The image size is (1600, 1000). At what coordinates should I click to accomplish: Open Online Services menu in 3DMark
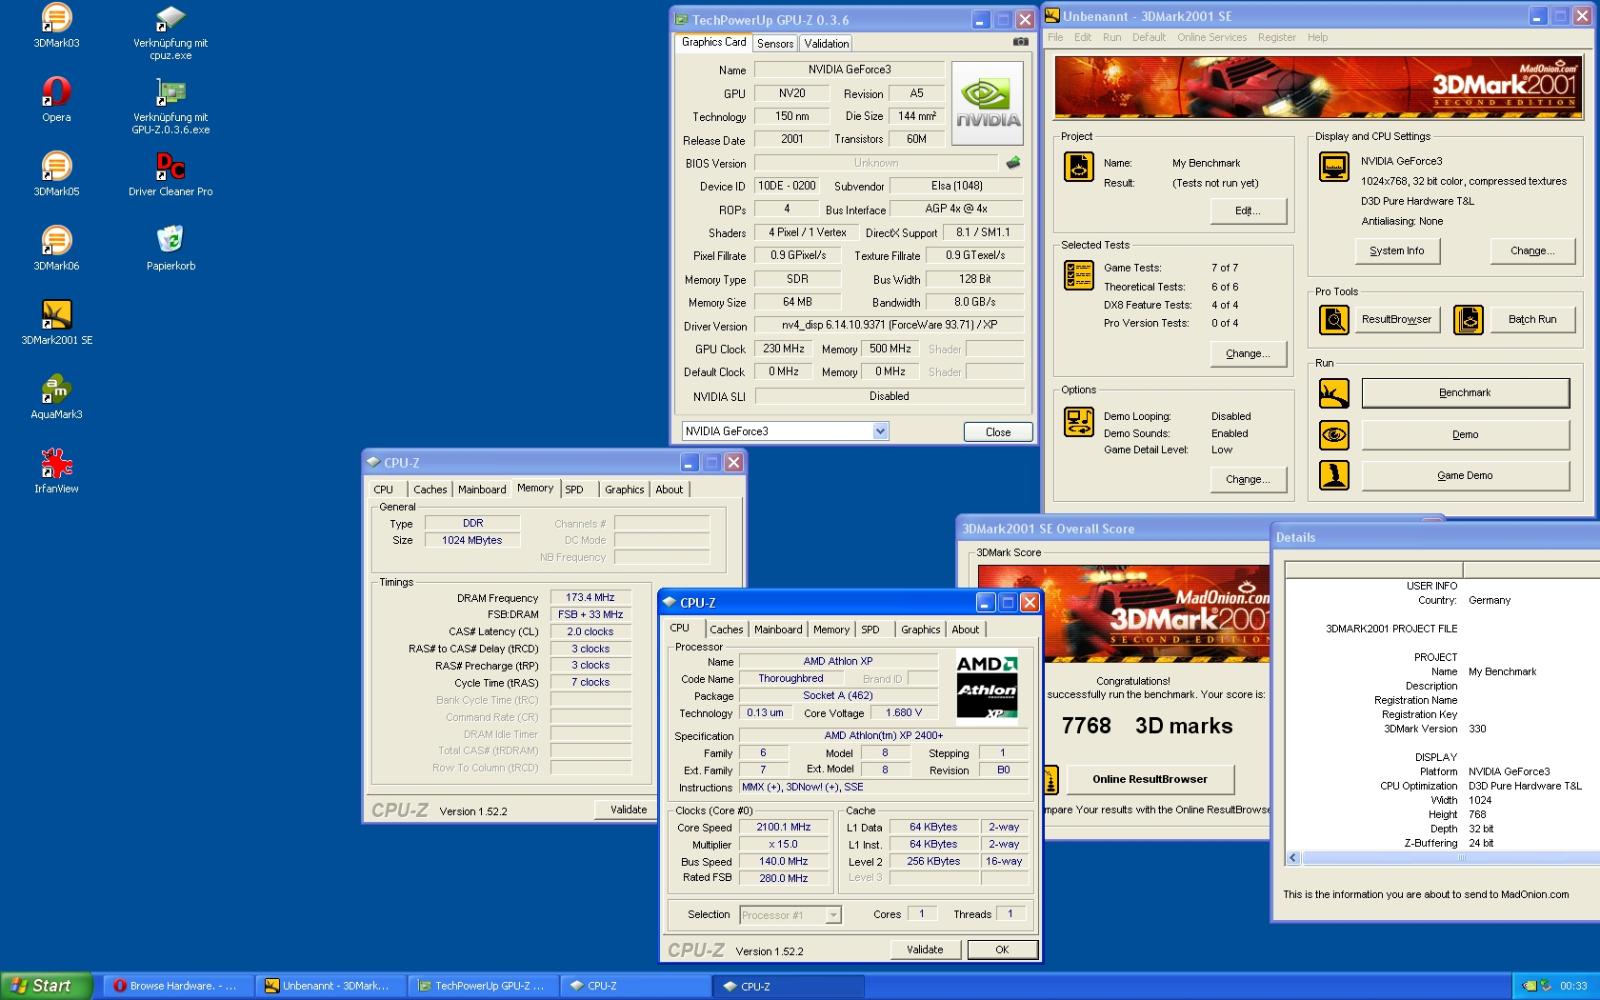[1211, 37]
